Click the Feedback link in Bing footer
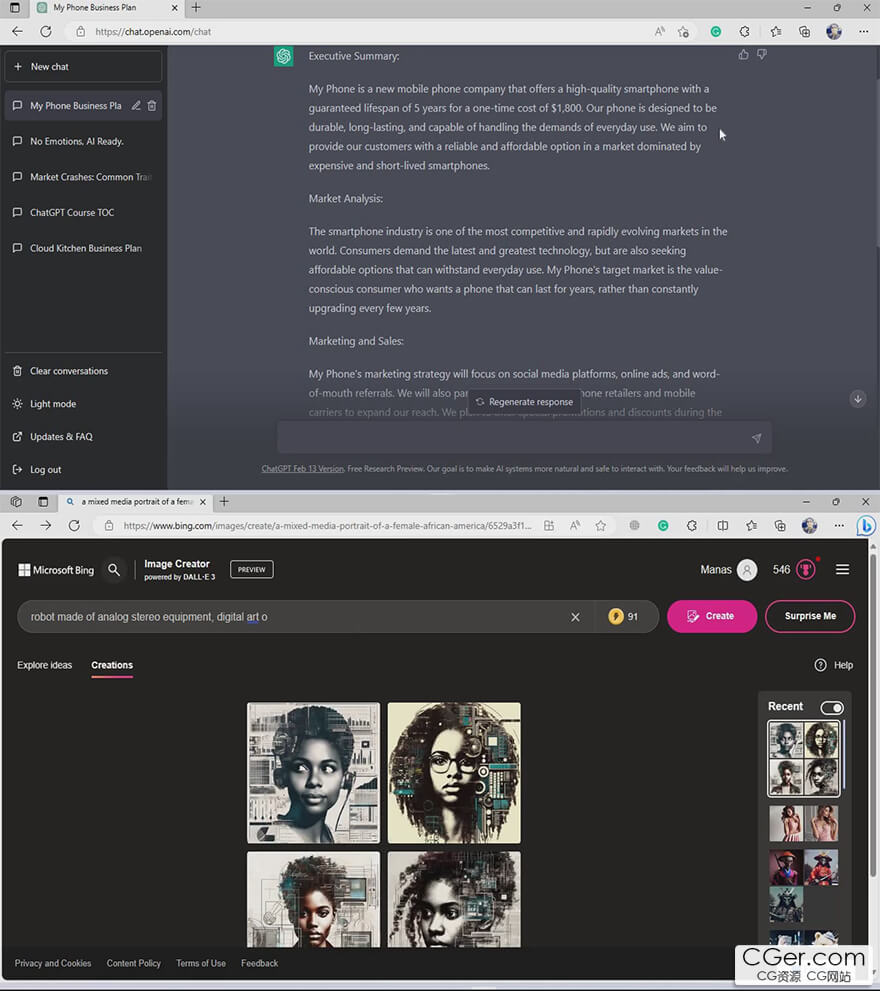Screen dimensions: 880x991 click(x=259, y=963)
